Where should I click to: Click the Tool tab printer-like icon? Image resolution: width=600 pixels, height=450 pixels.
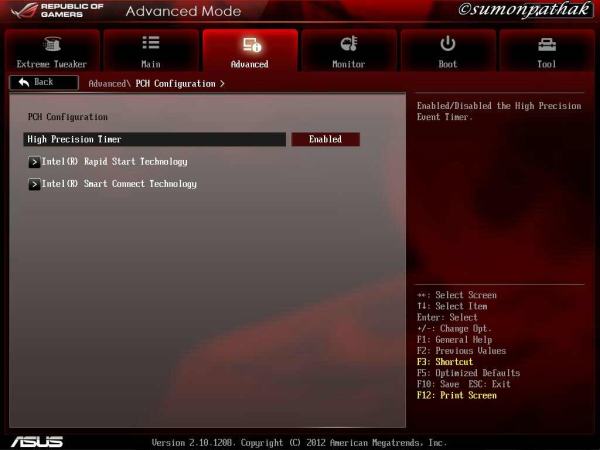tap(547, 44)
